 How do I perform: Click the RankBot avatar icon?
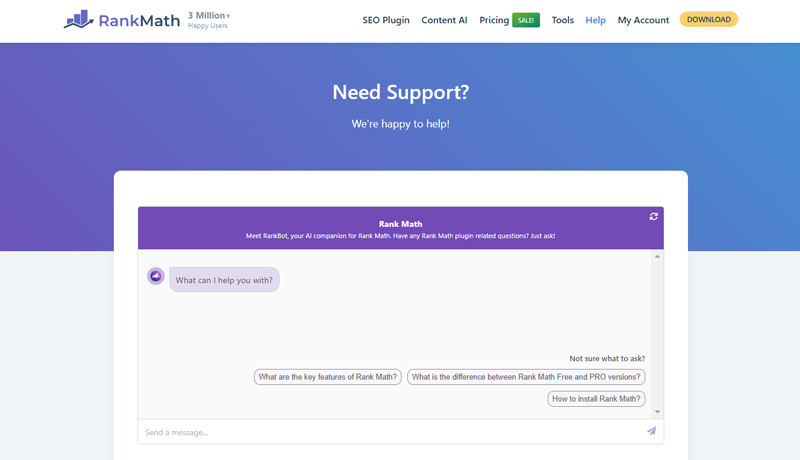point(156,276)
